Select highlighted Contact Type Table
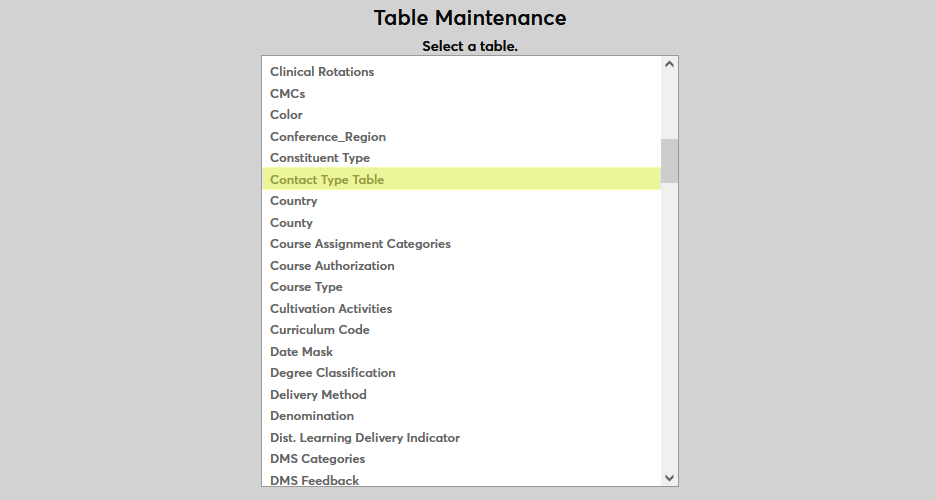Image resolution: width=936 pixels, height=500 pixels. coord(327,180)
